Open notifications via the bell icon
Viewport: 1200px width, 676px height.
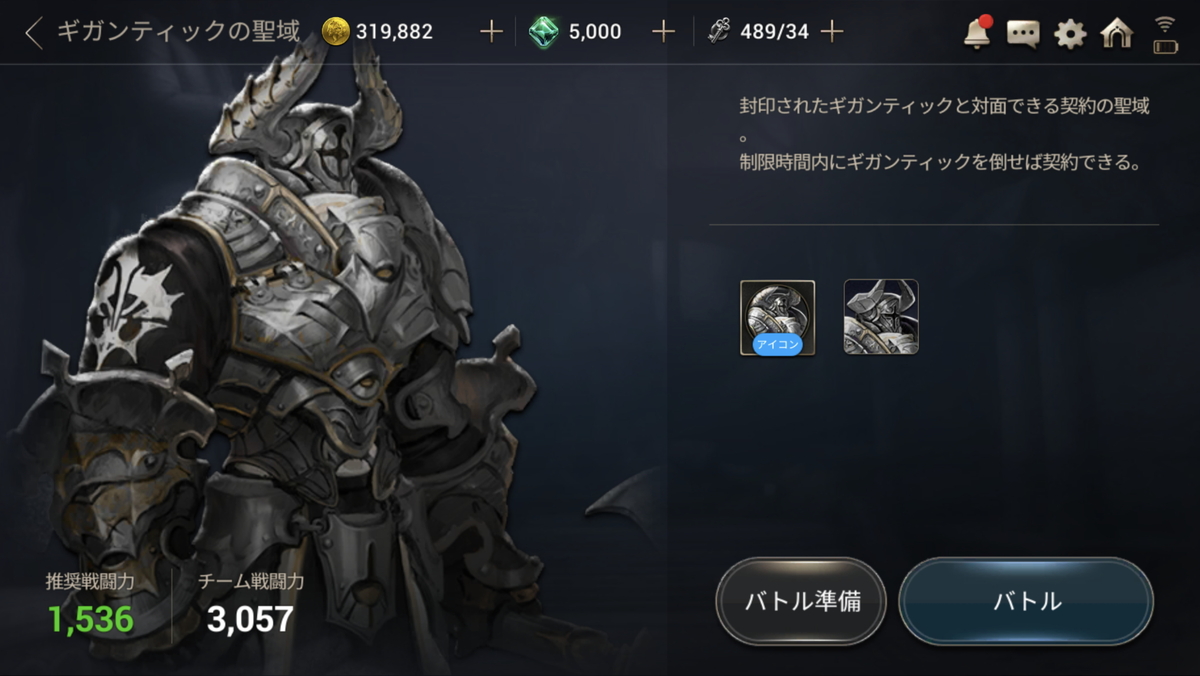[x=977, y=33]
